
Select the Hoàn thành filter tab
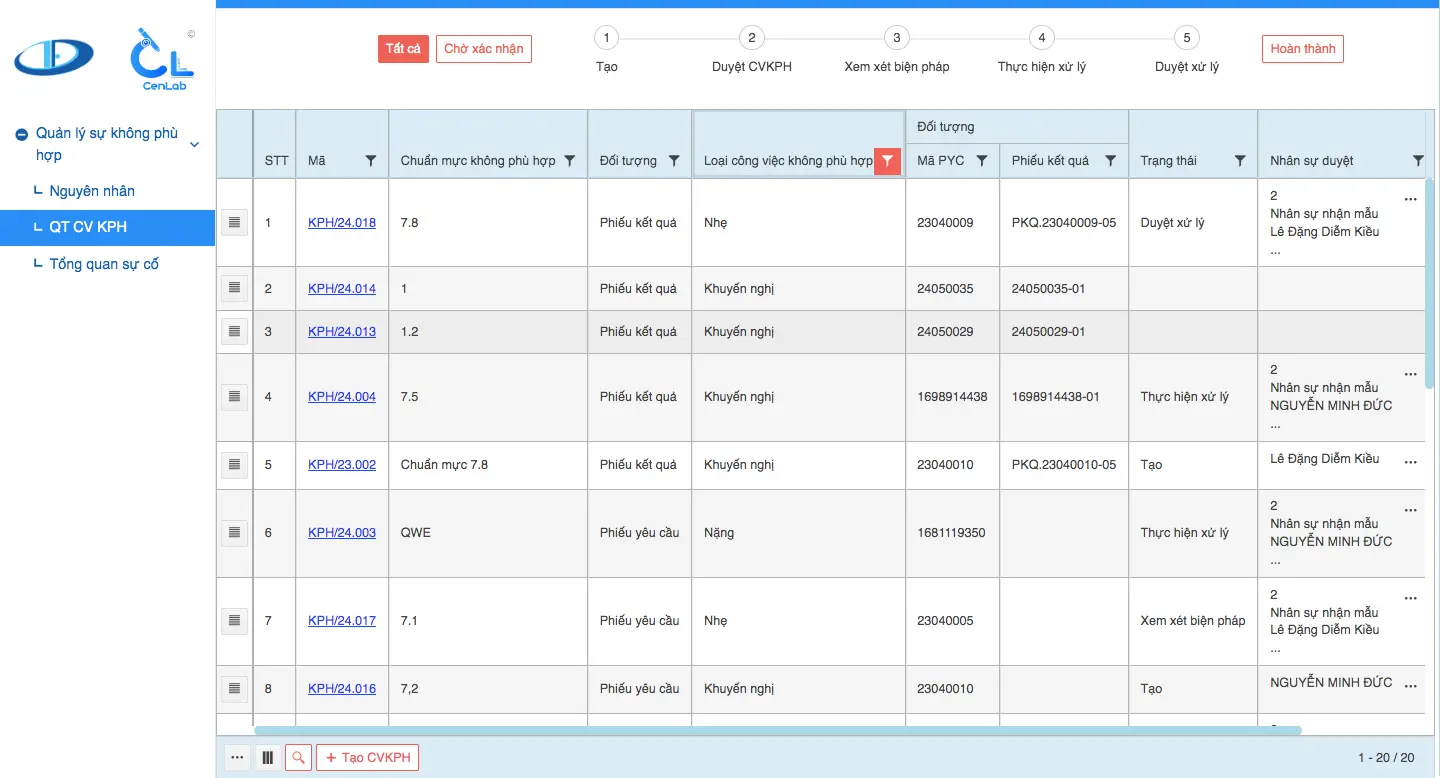1303,49
